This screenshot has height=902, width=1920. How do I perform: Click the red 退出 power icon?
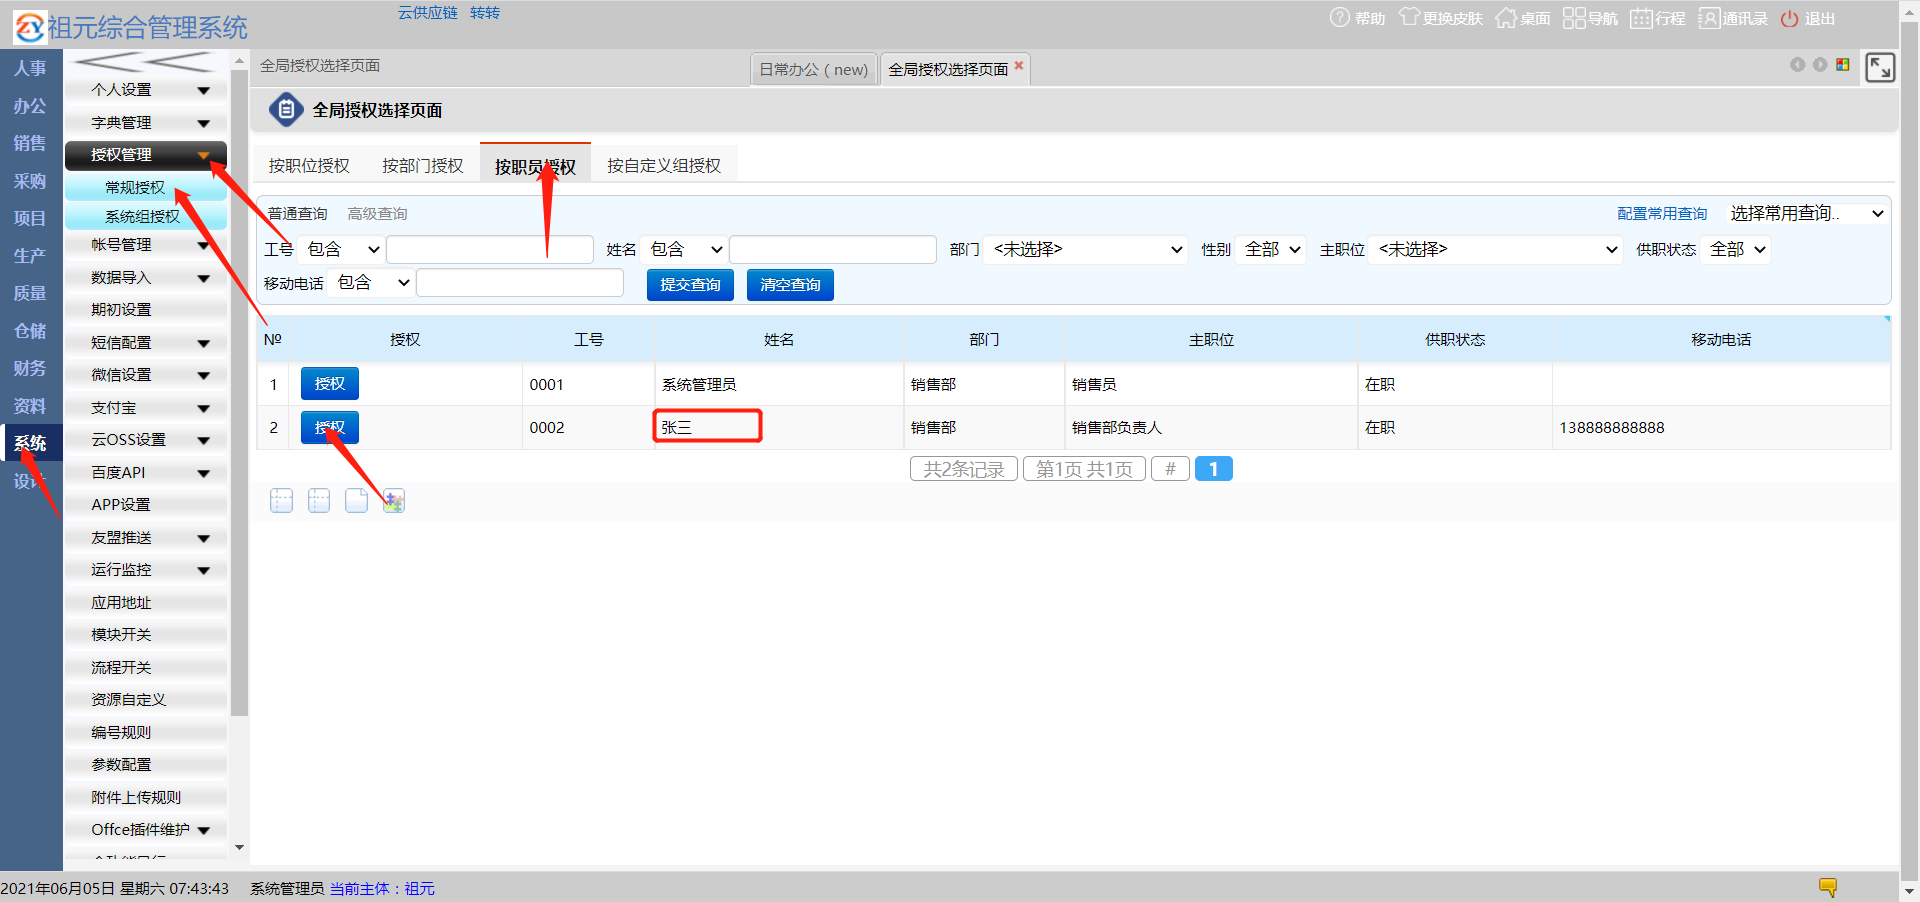coord(1790,18)
